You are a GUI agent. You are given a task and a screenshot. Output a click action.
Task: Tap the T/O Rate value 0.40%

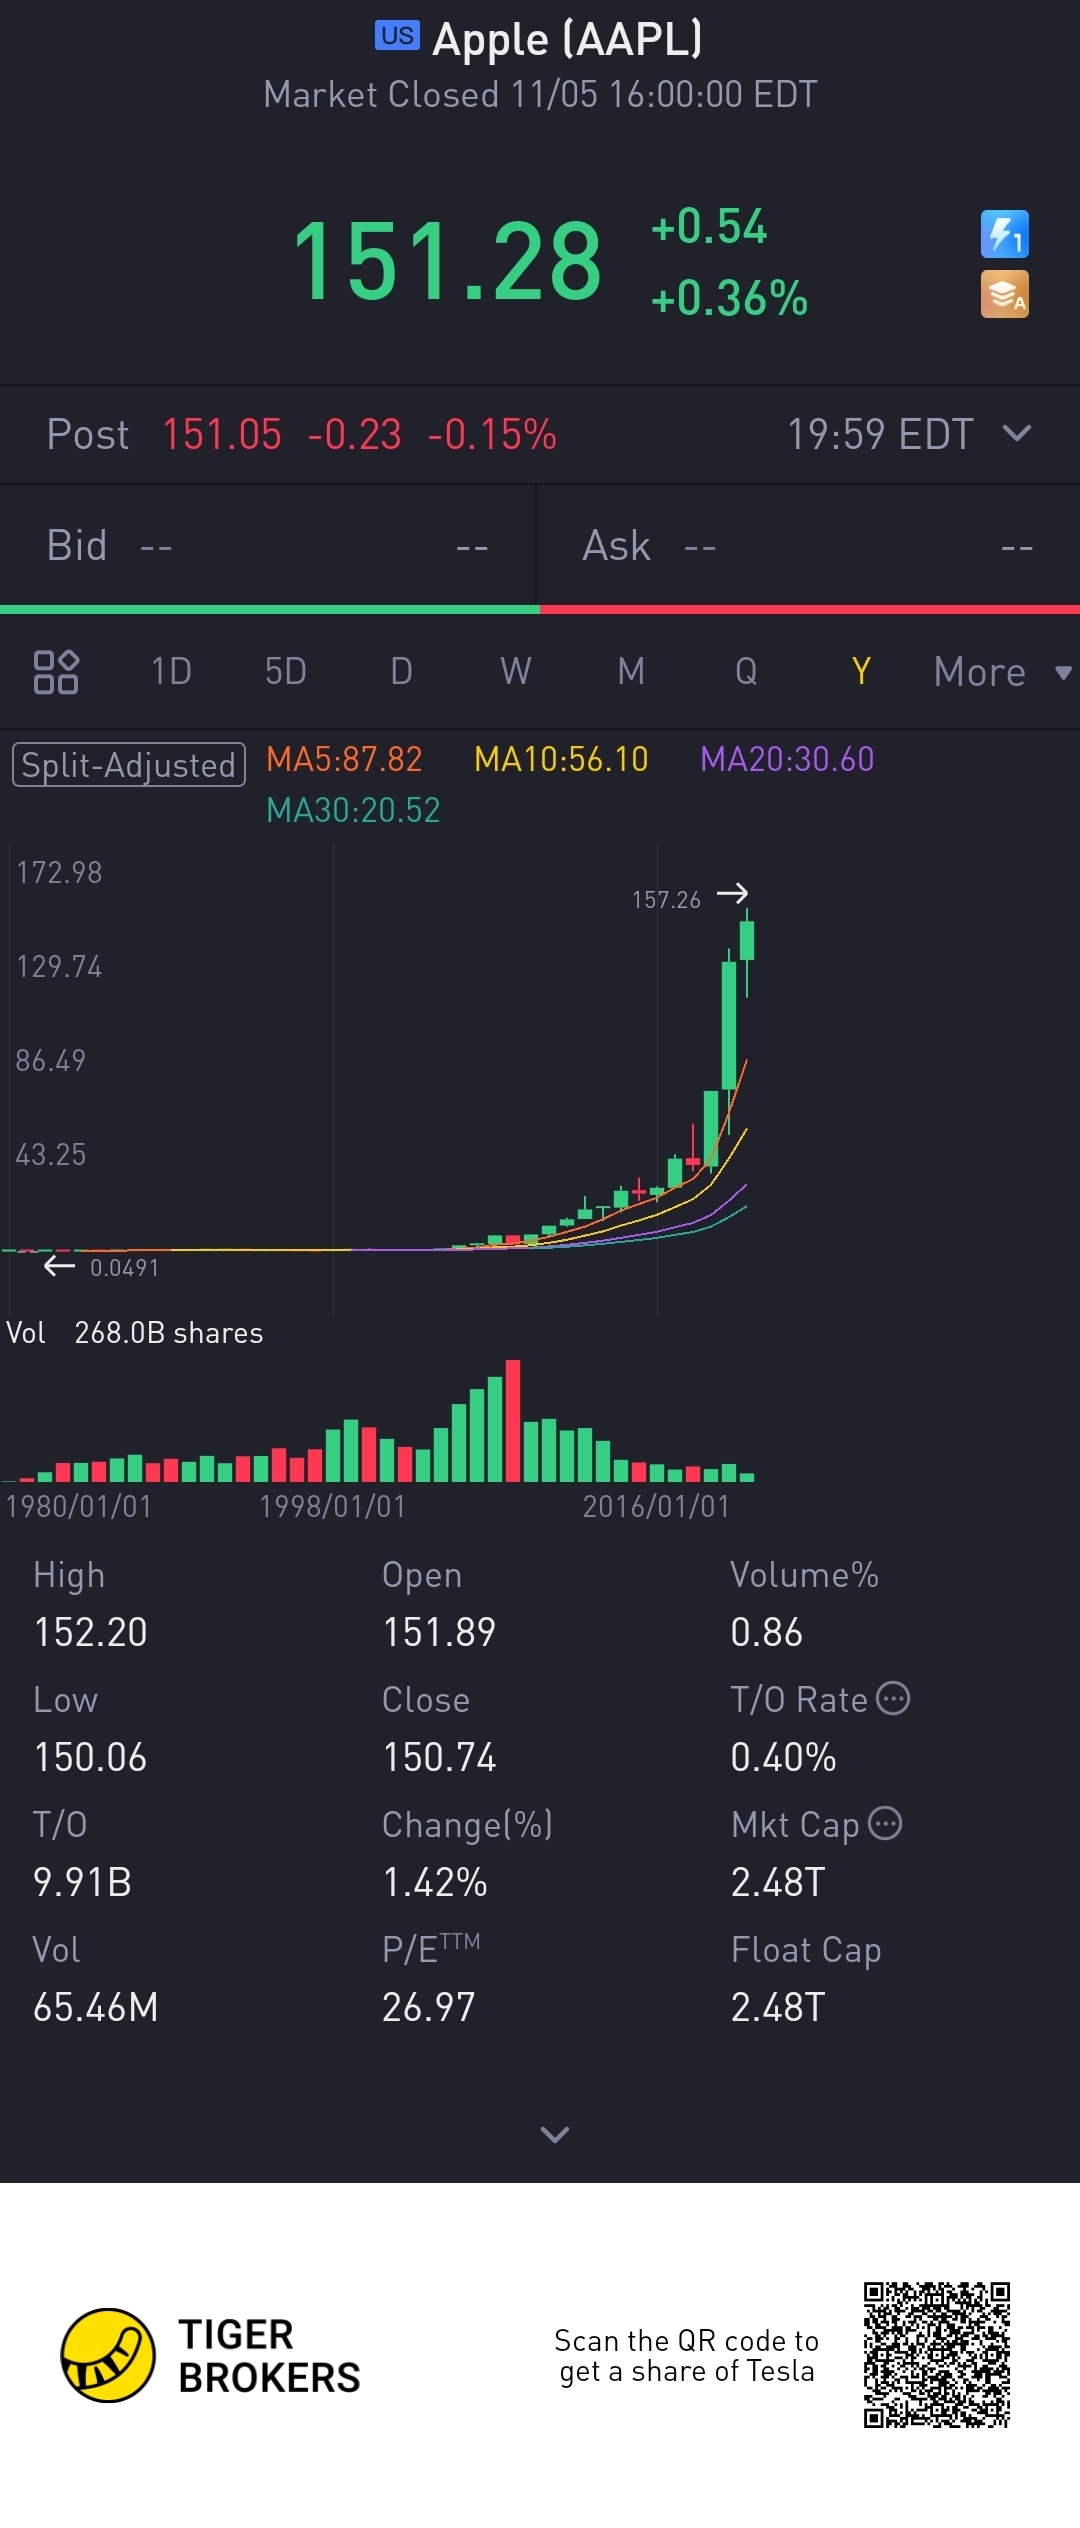coord(783,1757)
